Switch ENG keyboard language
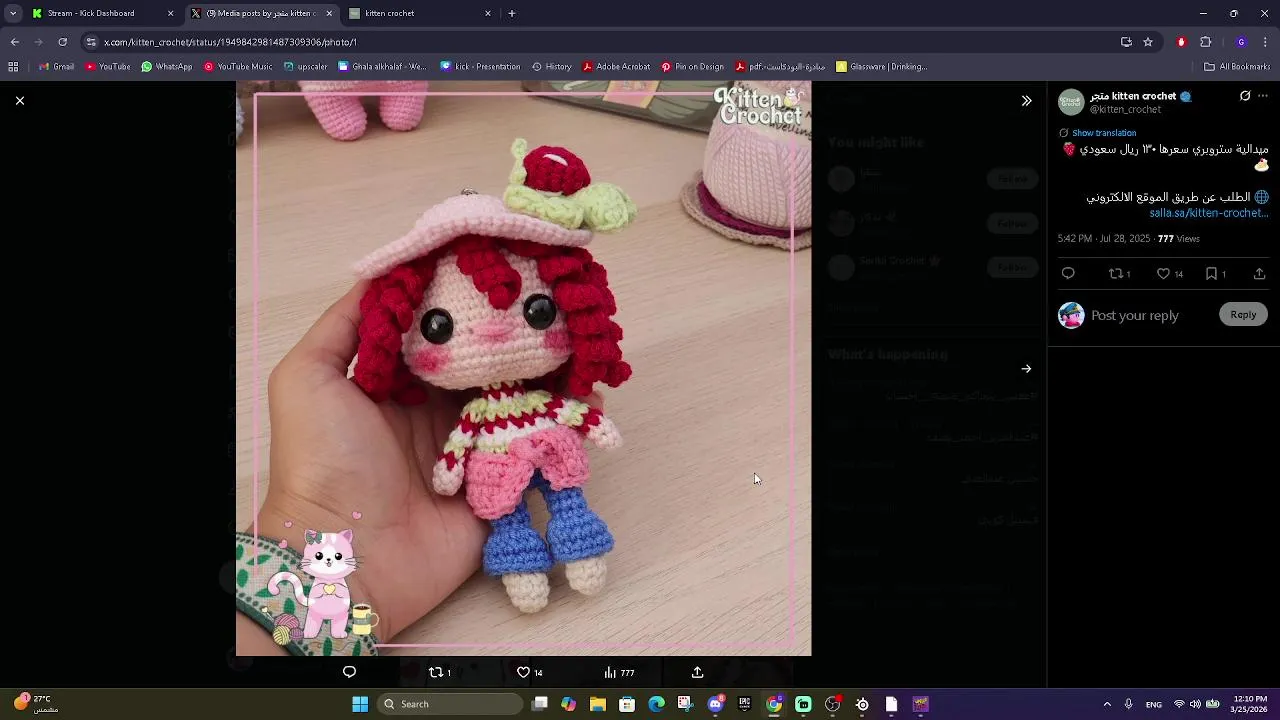Image resolution: width=1280 pixels, height=720 pixels. pos(1154,704)
